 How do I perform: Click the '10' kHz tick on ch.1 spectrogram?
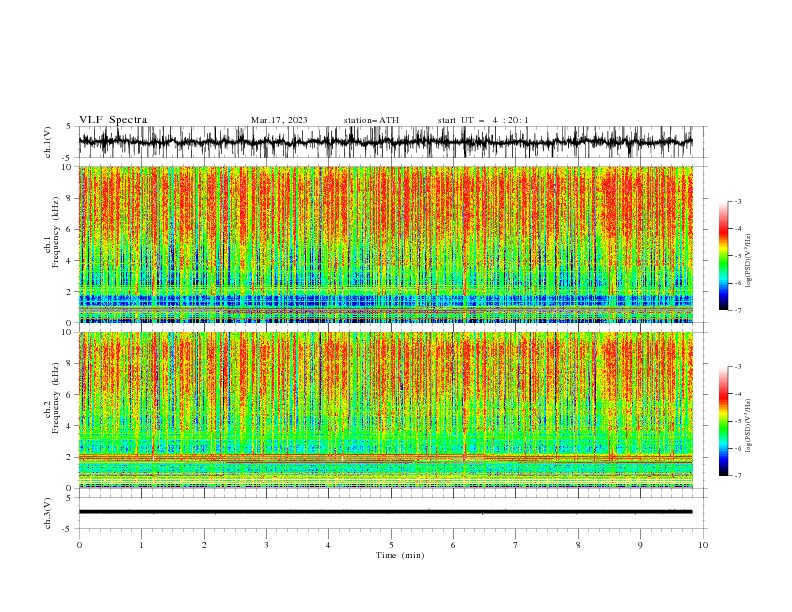(67, 167)
